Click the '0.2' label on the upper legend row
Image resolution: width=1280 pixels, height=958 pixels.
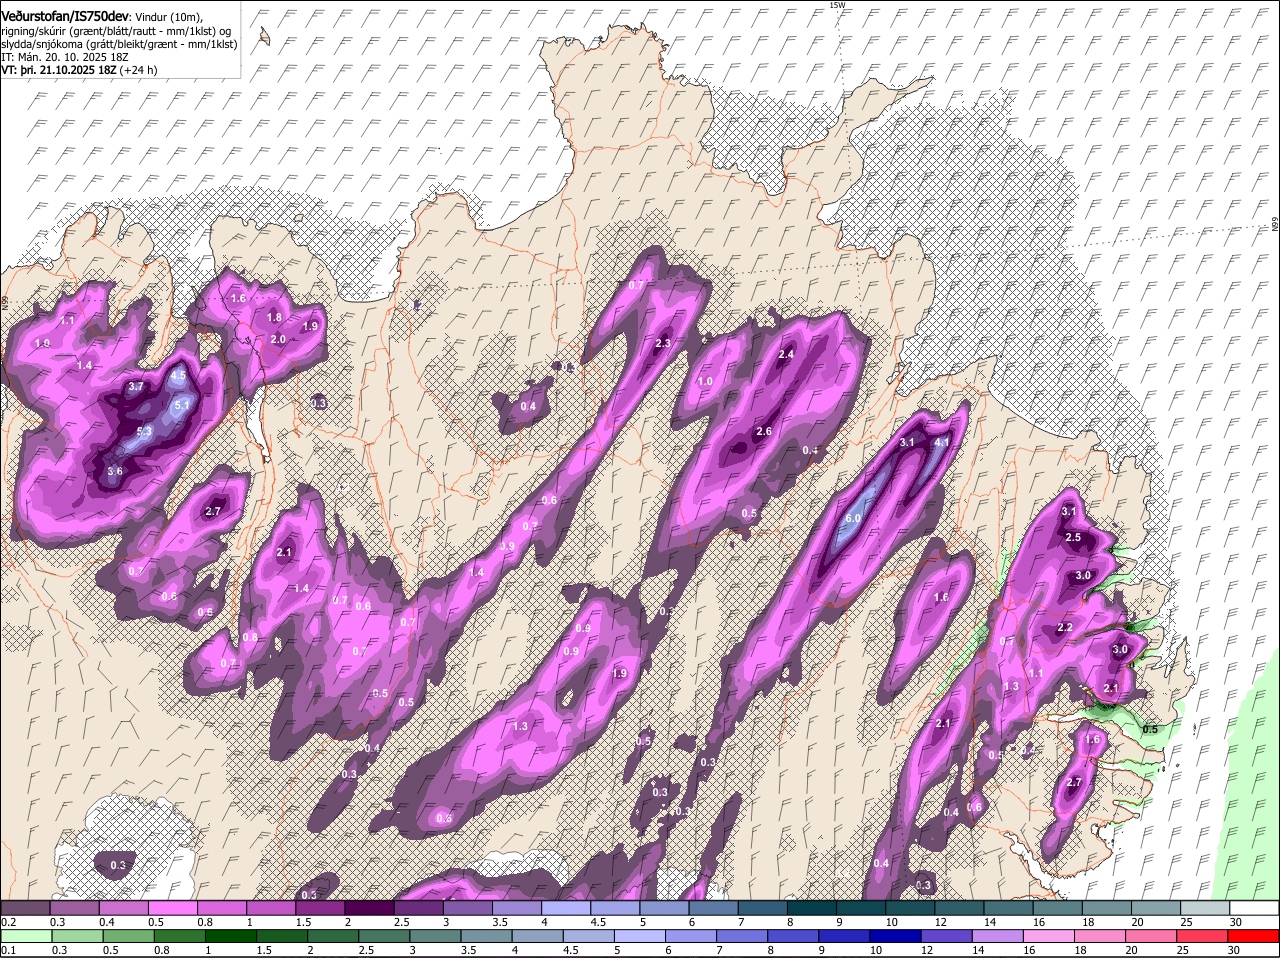coord(8,923)
